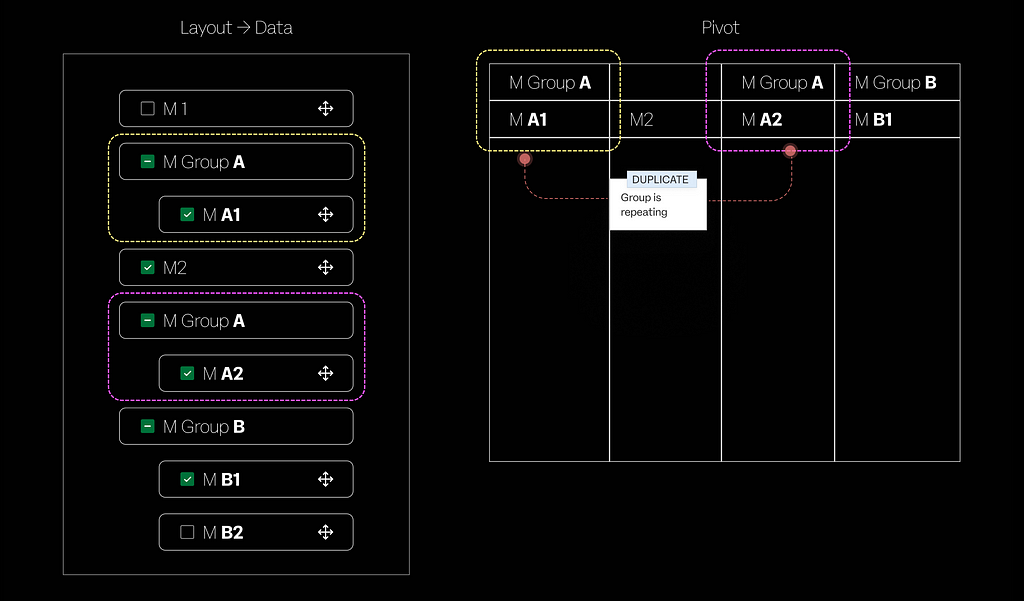Click the DUPLICATE tag label

pyautogui.click(x=660, y=180)
